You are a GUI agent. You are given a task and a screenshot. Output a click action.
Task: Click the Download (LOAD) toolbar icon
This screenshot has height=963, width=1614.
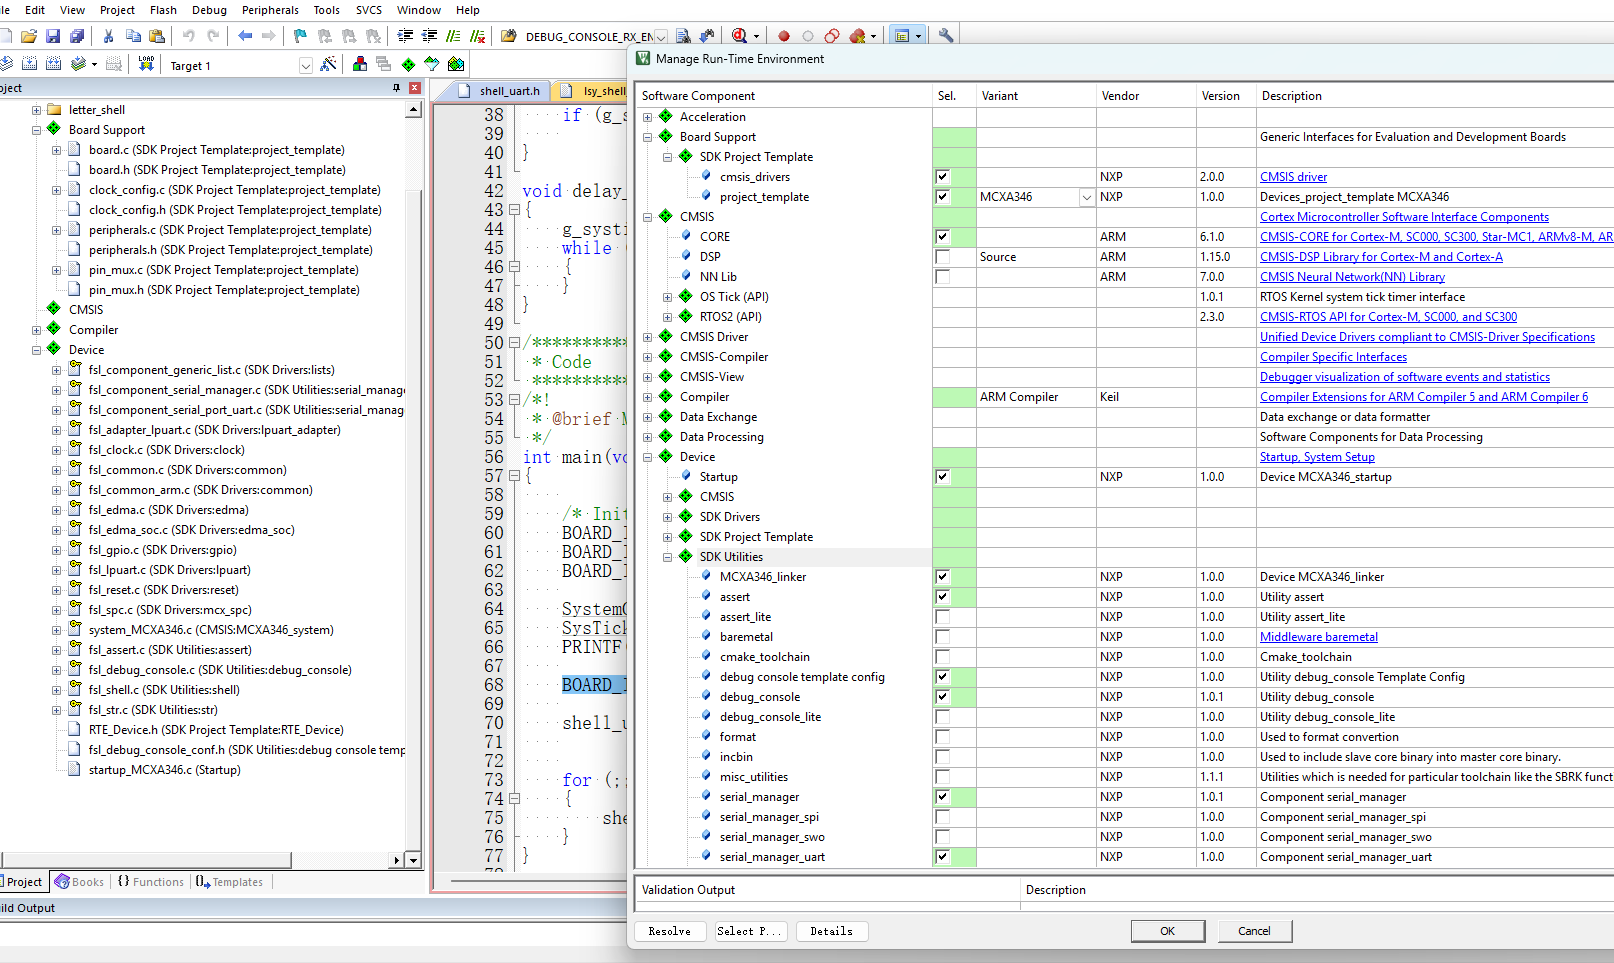[x=146, y=64]
